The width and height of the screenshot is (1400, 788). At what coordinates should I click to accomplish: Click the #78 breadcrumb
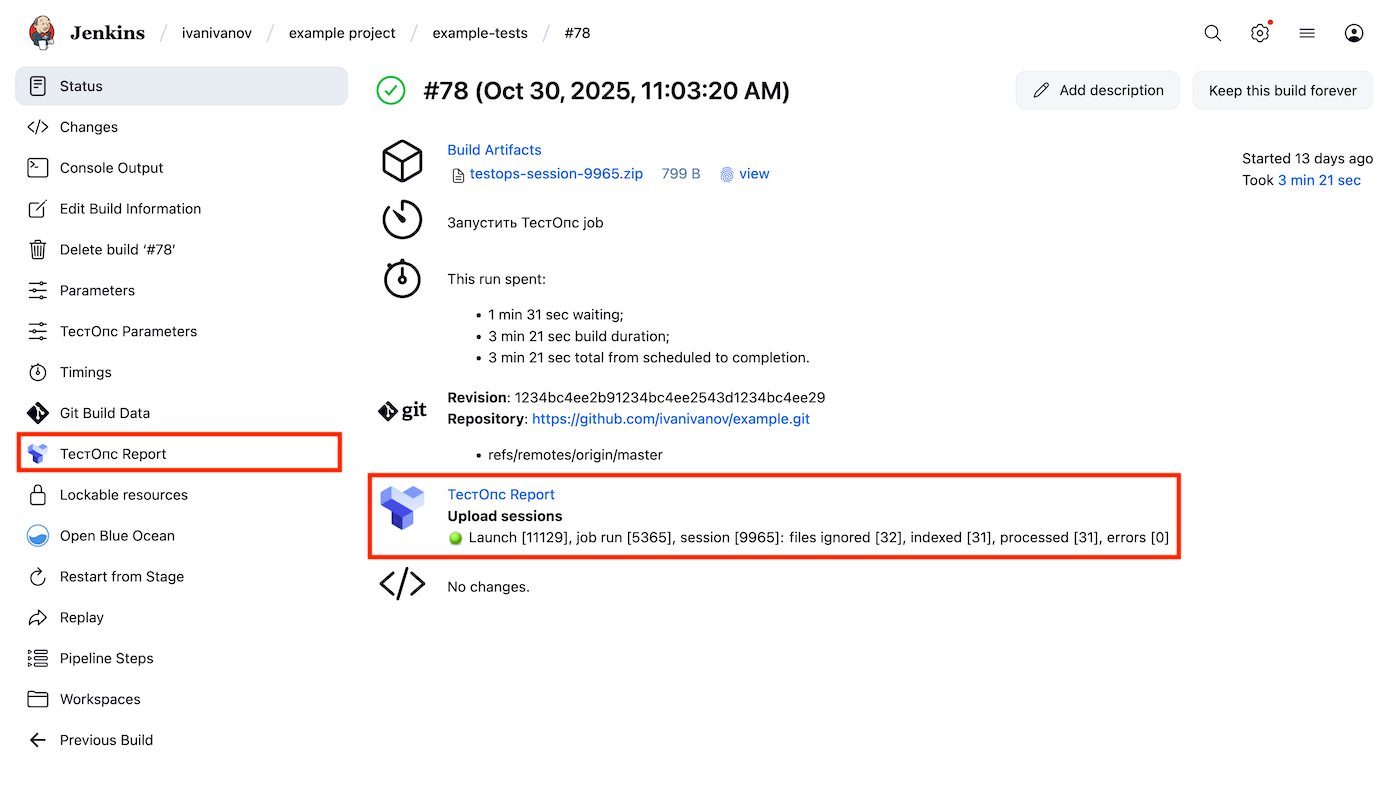coord(577,33)
